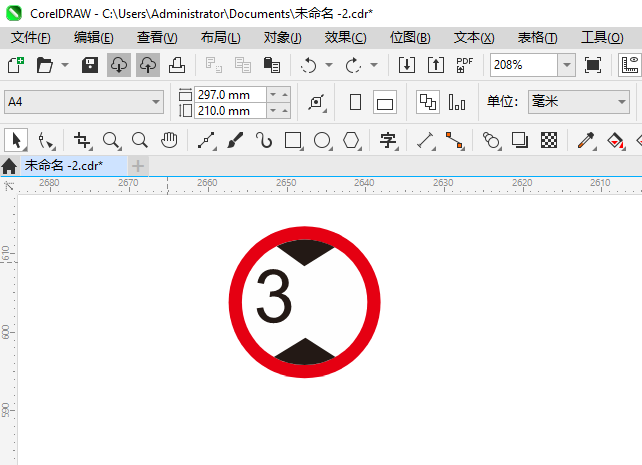Open the 文件(F) menu
The width and height of the screenshot is (642, 465).
pyautogui.click(x=30, y=38)
